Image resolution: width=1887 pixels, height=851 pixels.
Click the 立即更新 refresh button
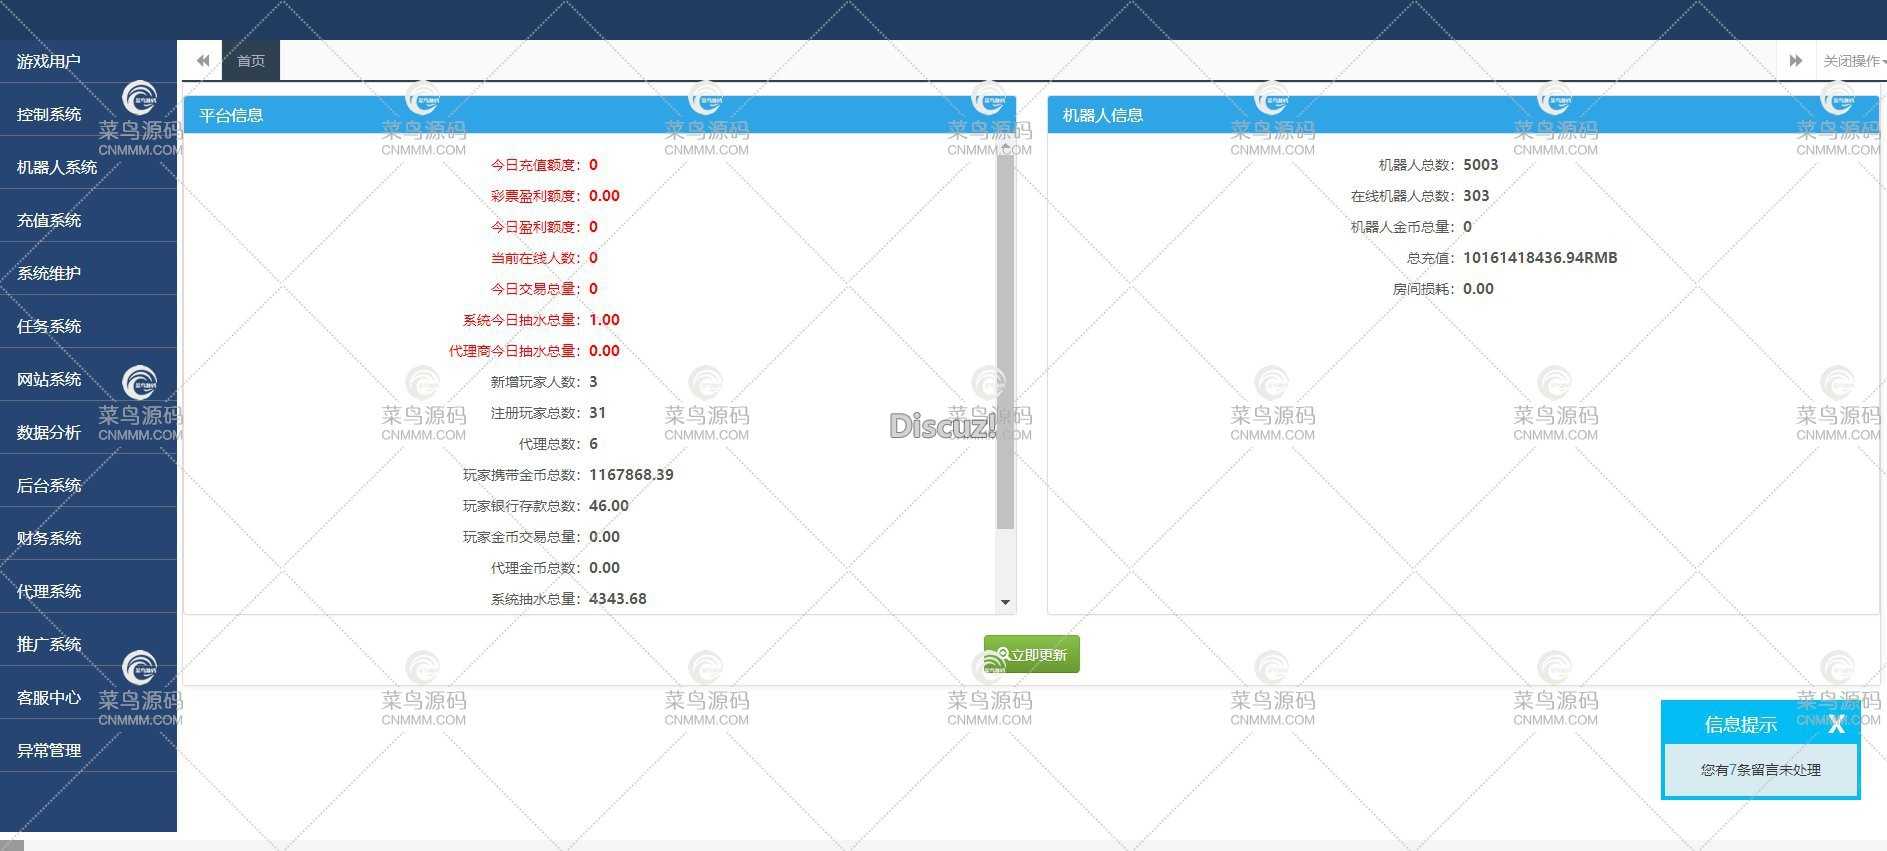click(x=1031, y=655)
